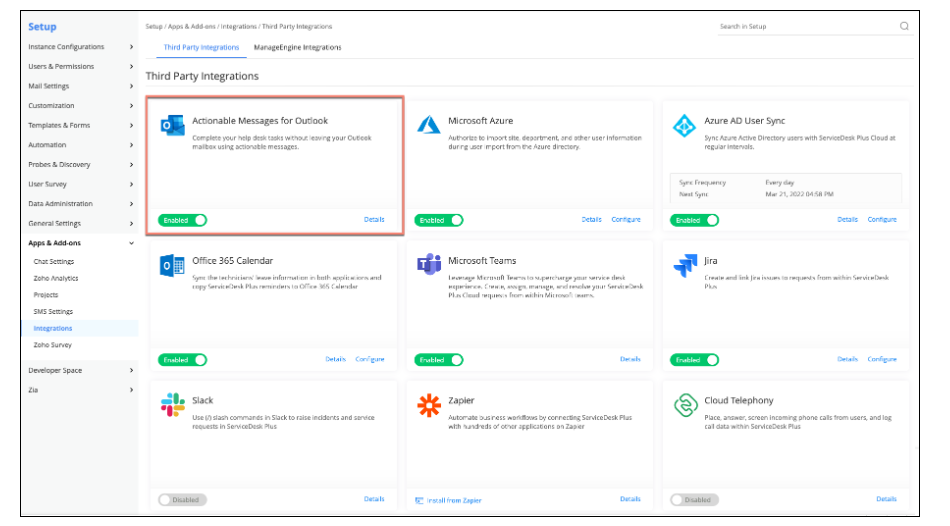Open the Configure link for Microsoft Azure

[x=626, y=220]
